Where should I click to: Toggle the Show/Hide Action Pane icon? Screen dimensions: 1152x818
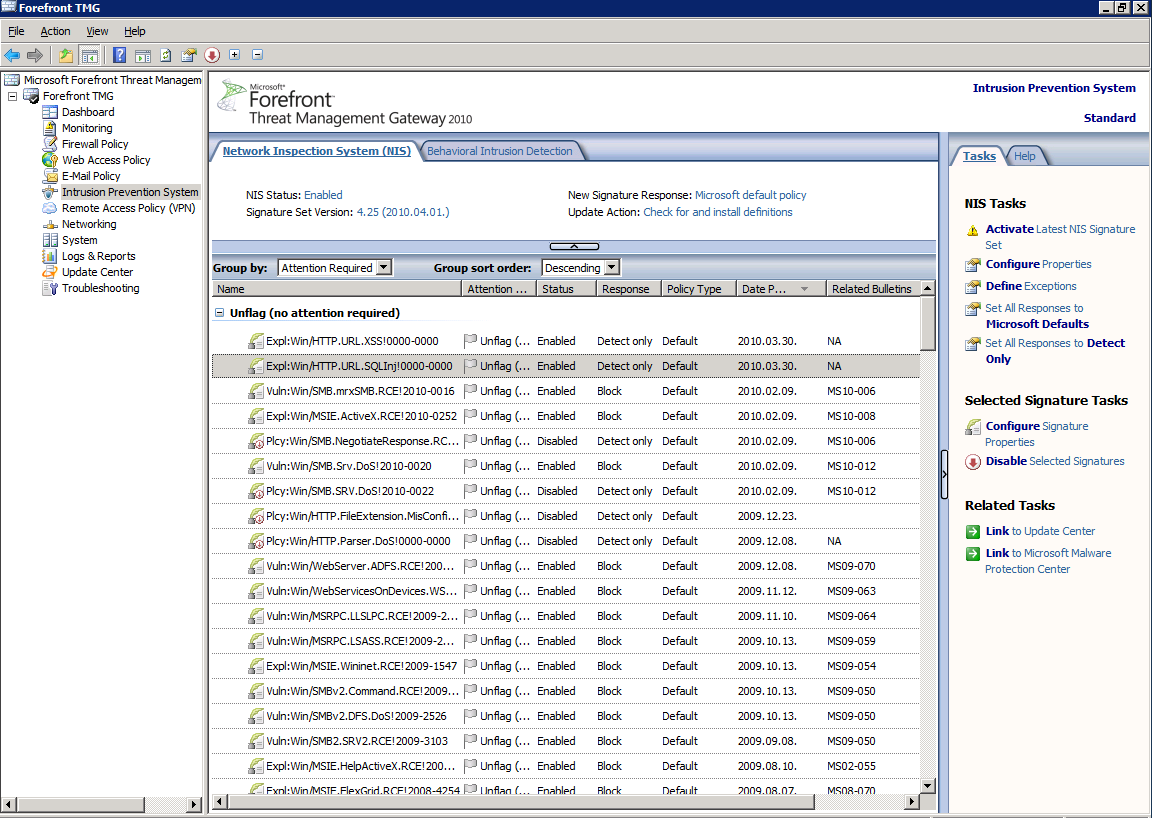pos(143,55)
